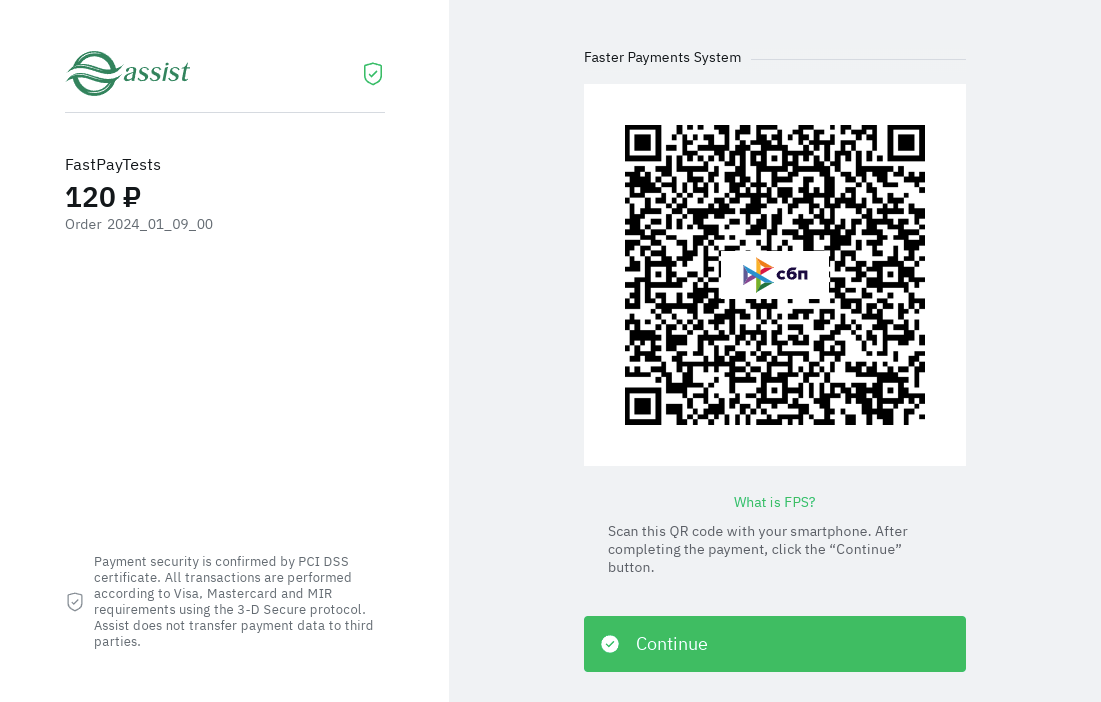Viewport: 1101px width, 702px height.
Task: Click the QR code's top-right finder square
Action: [x=905, y=144]
